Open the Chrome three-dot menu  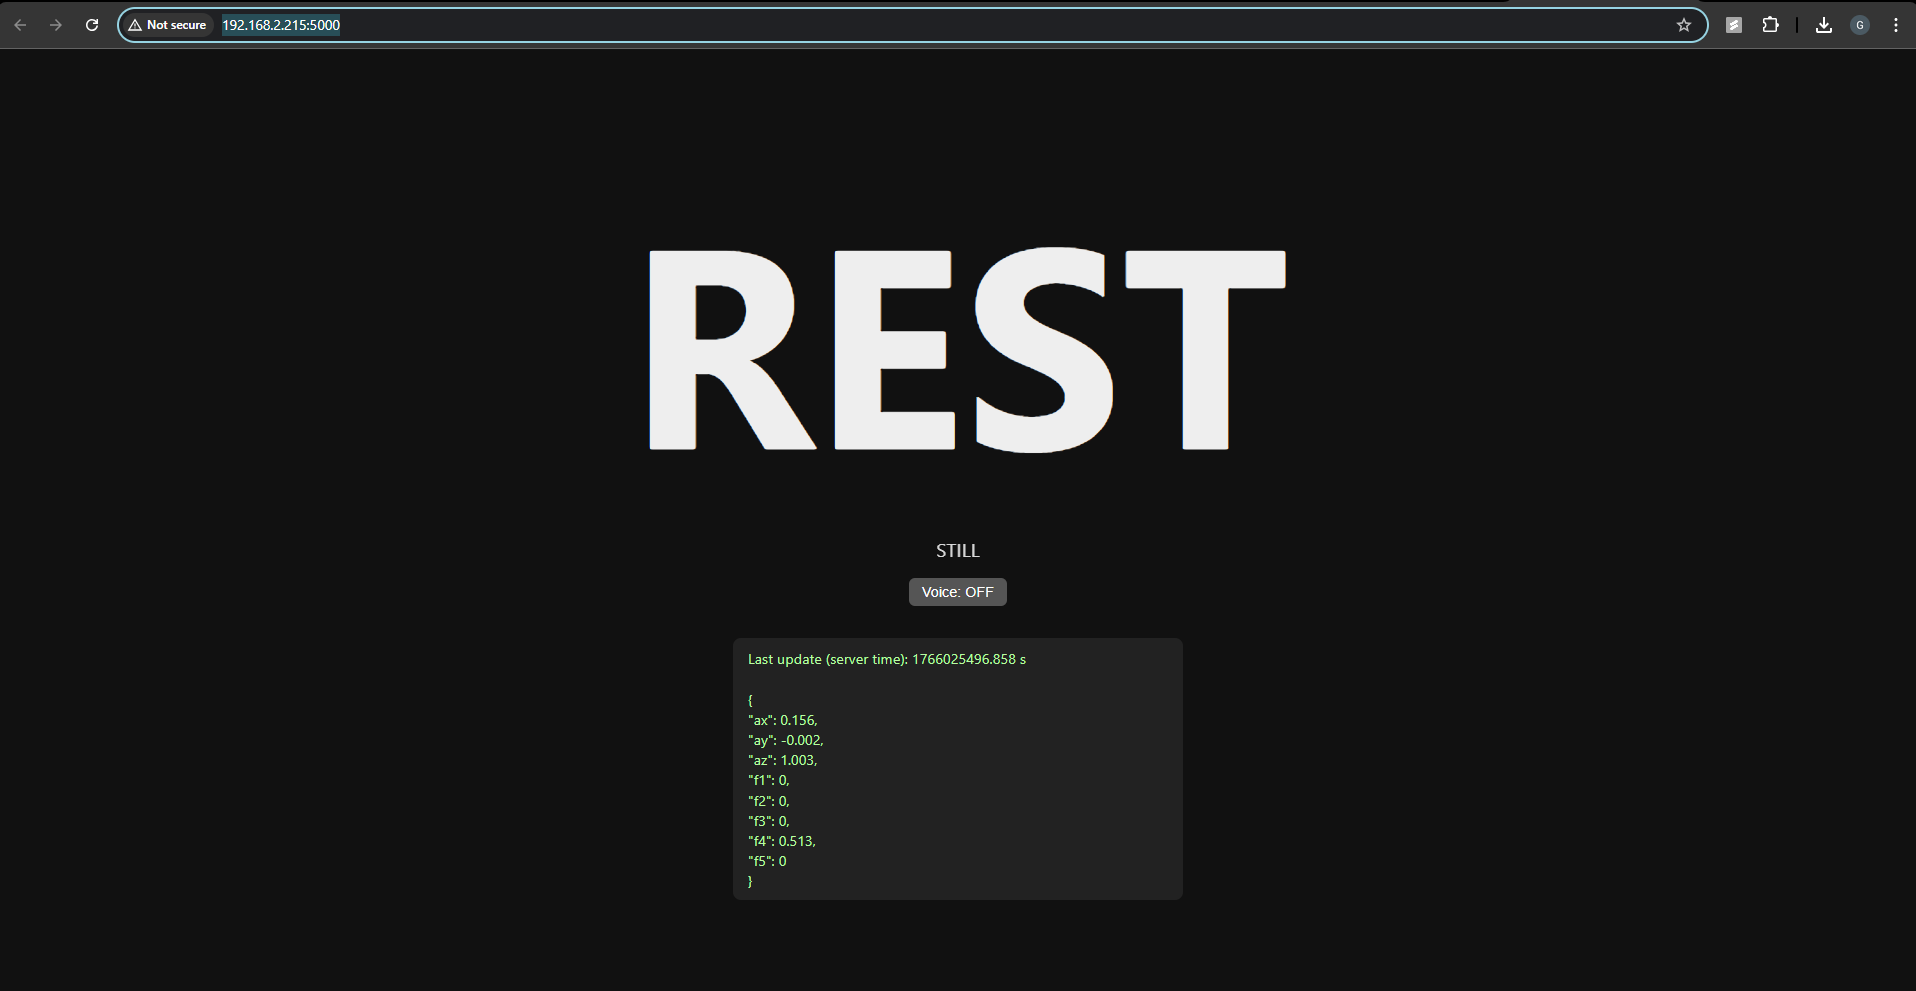point(1896,25)
